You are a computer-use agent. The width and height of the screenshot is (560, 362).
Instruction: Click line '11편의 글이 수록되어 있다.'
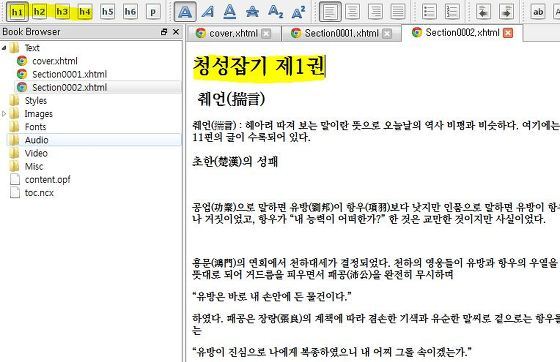pyautogui.click(x=251, y=137)
